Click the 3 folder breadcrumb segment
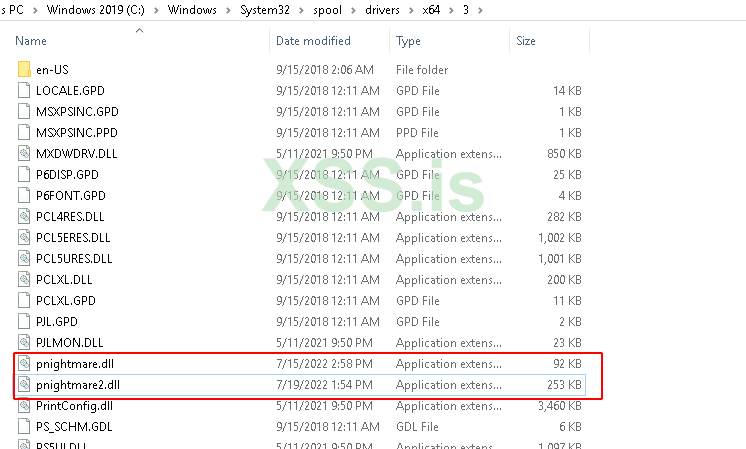The width and height of the screenshot is (746, 449). (x=466, y=10)
